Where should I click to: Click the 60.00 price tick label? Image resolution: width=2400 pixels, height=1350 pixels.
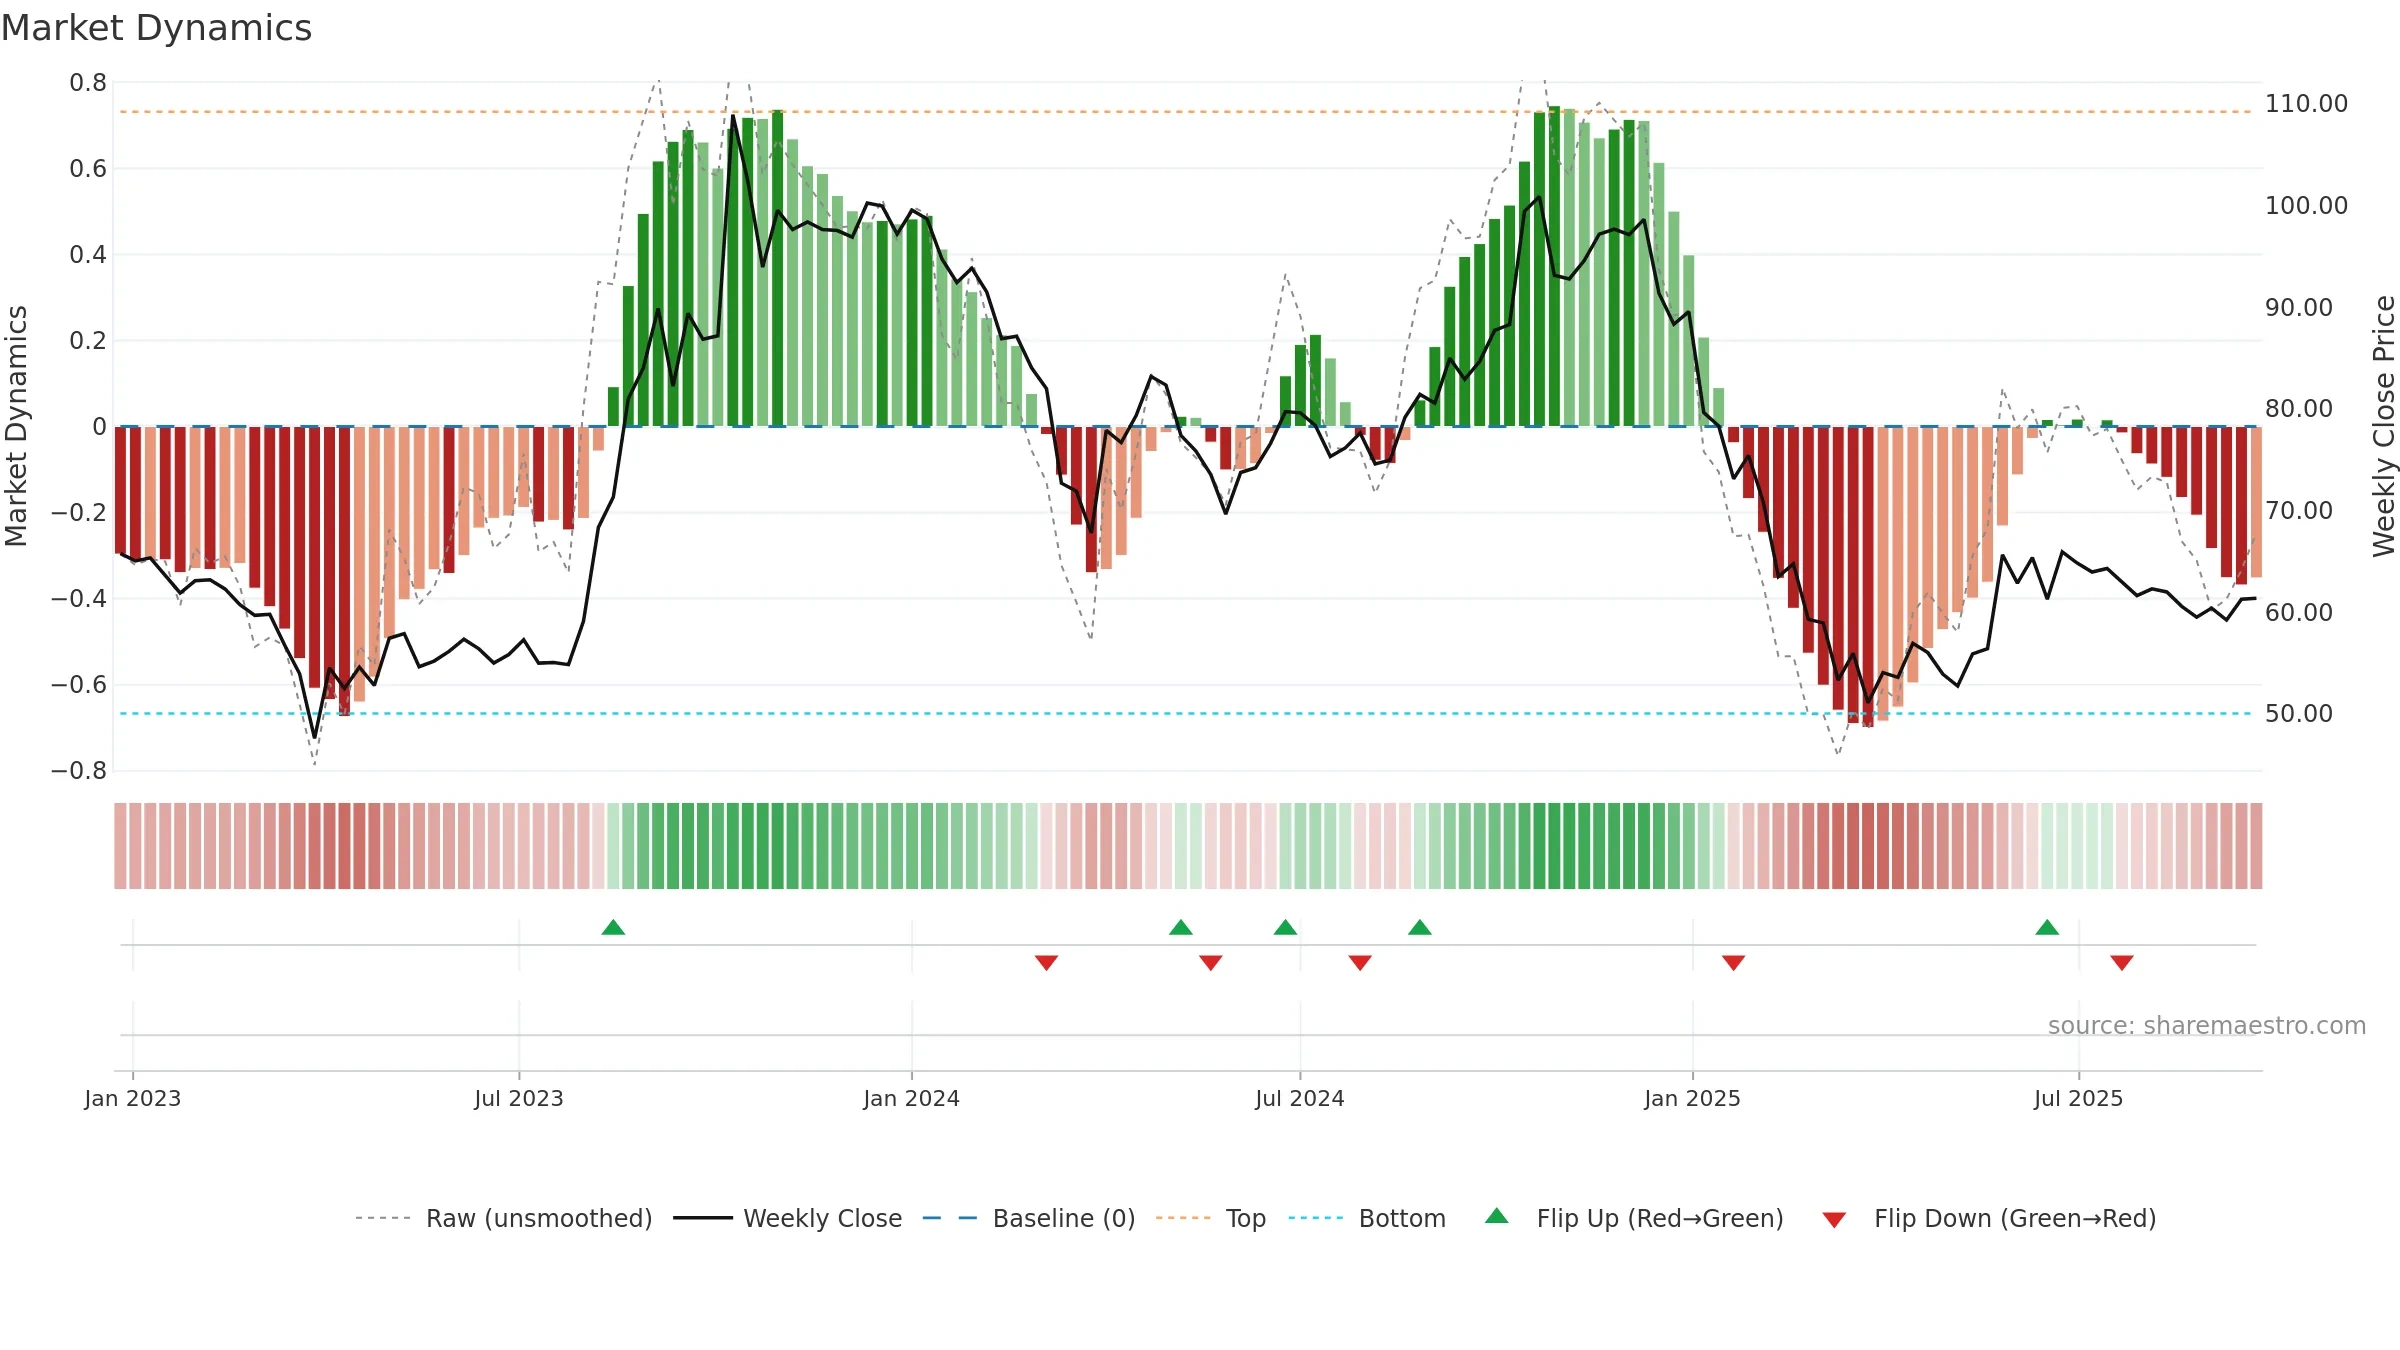[x=2300, y=613]
